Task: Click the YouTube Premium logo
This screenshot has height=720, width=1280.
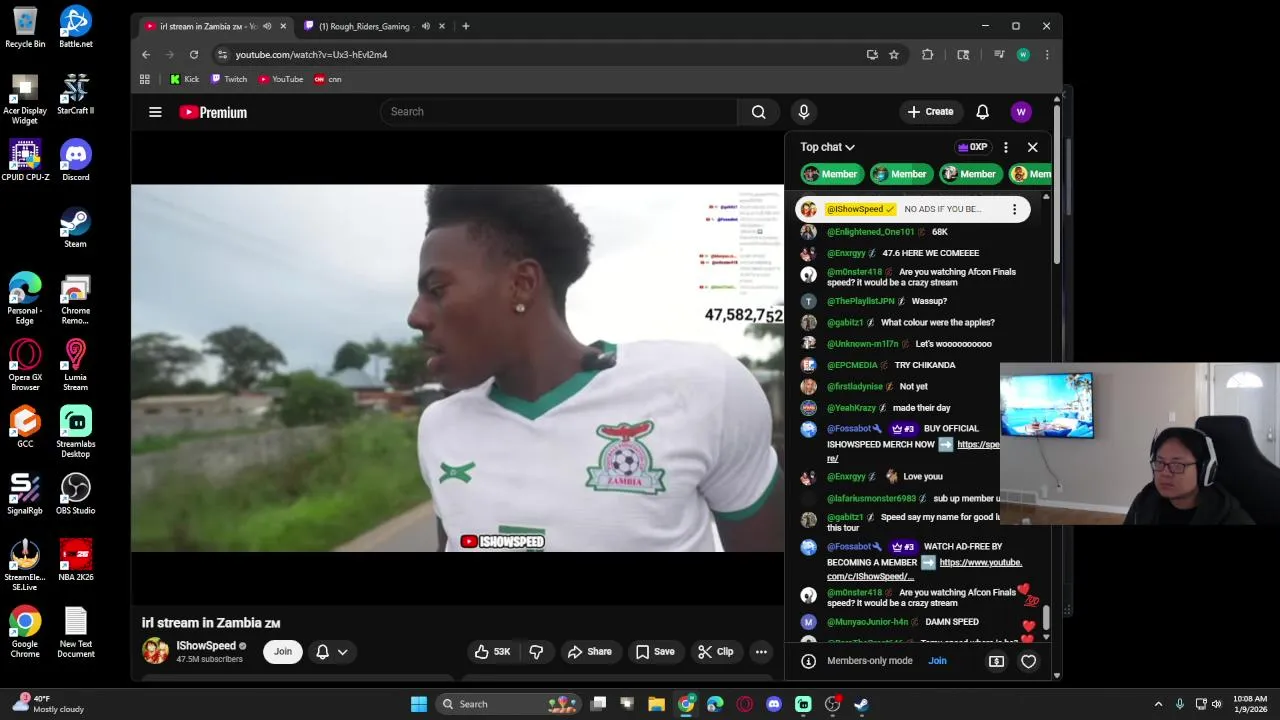Action: (213, 112)
